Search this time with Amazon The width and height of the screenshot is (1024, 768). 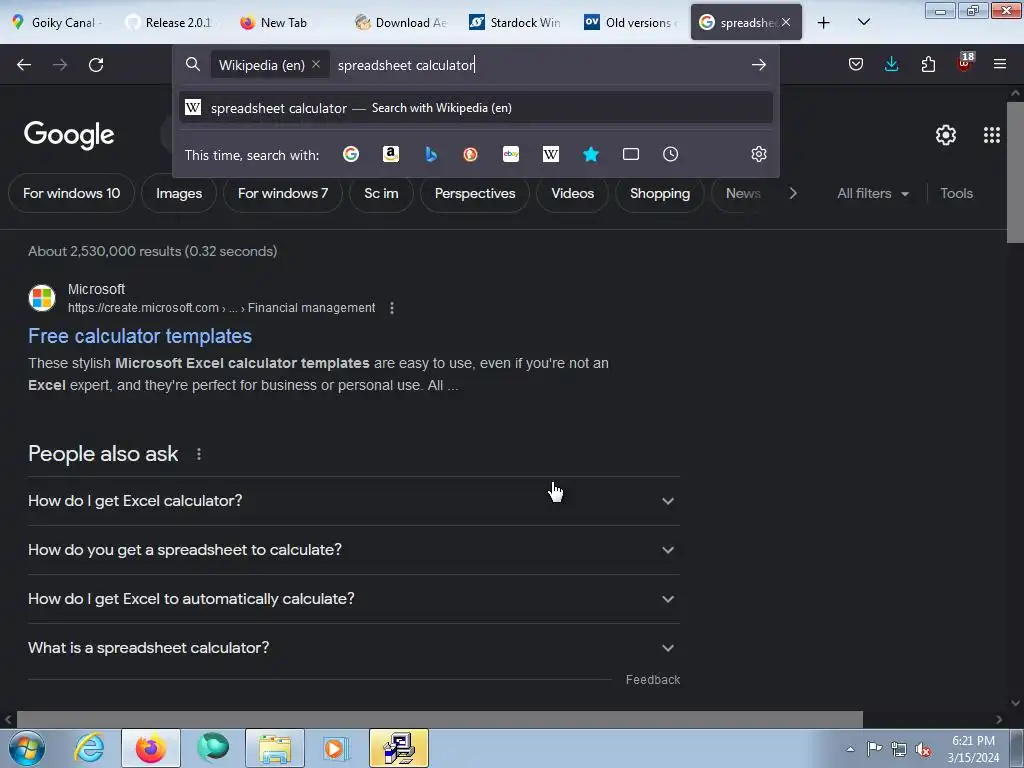(391, 154)
